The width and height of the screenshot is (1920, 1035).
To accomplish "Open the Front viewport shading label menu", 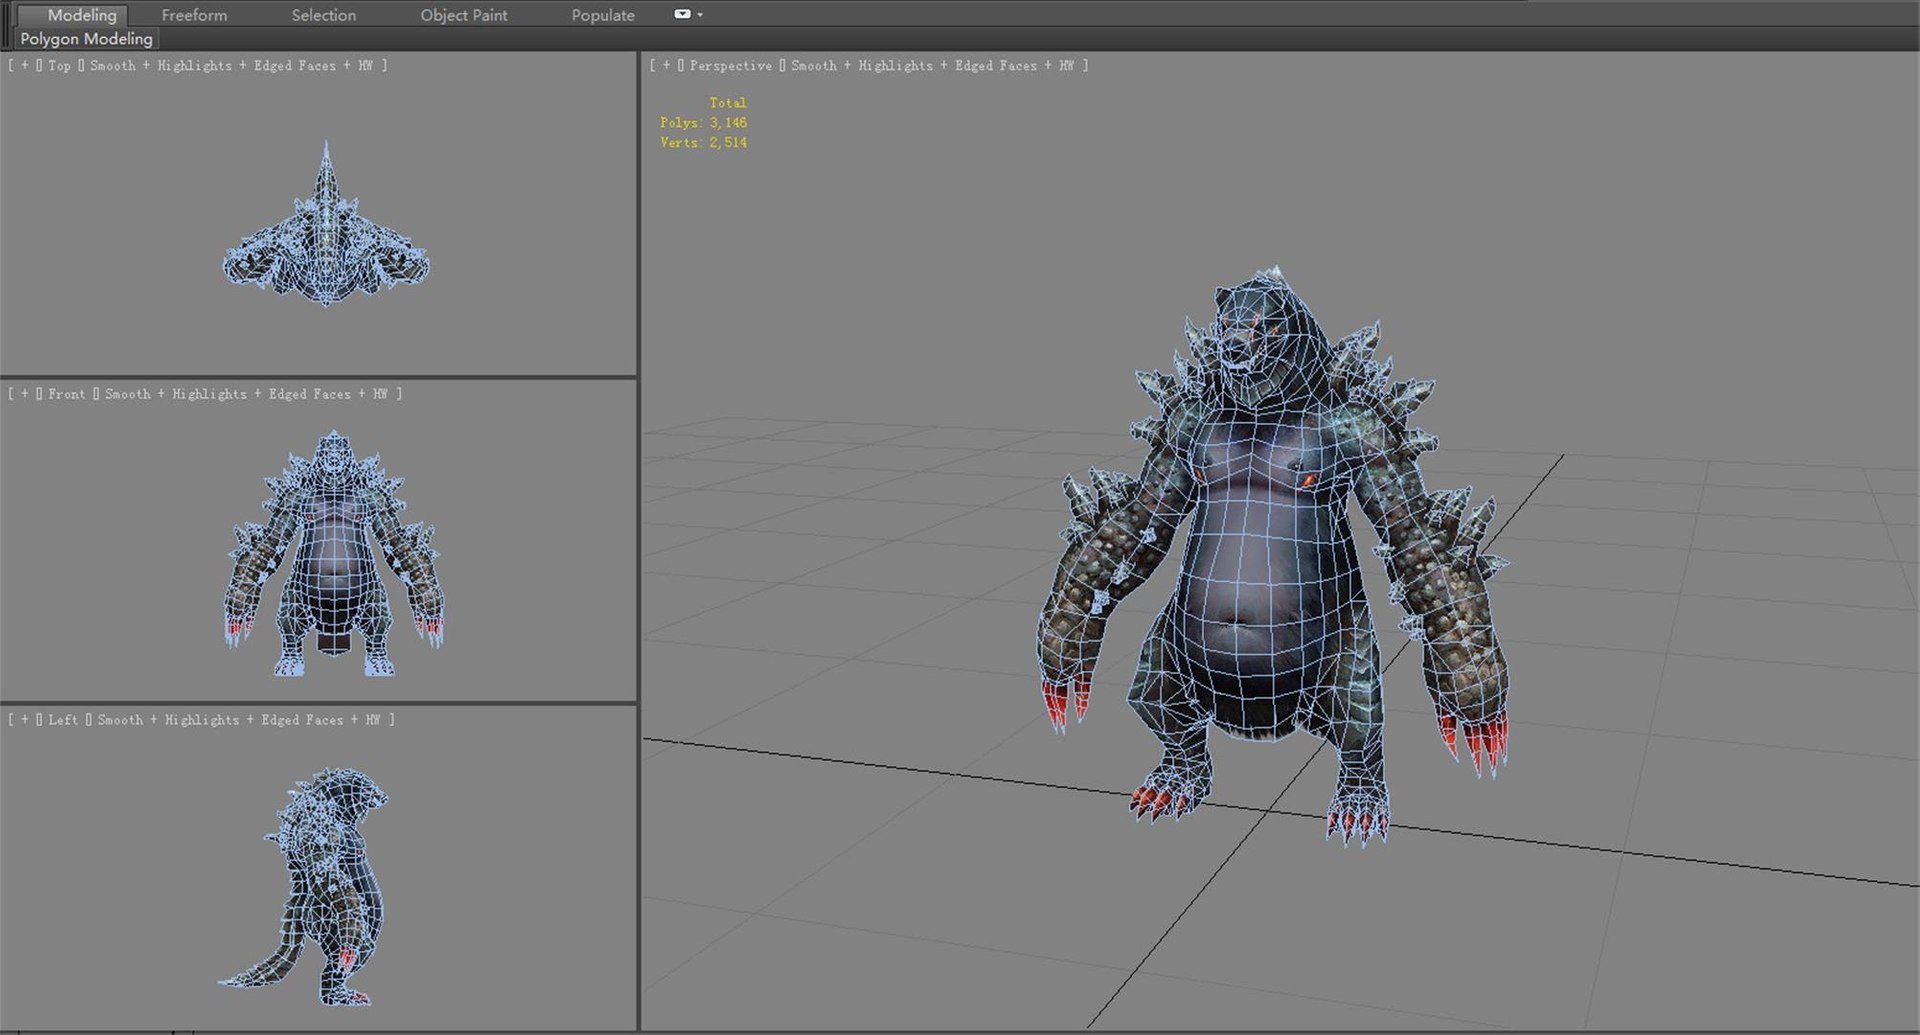I will pos(245,394).
